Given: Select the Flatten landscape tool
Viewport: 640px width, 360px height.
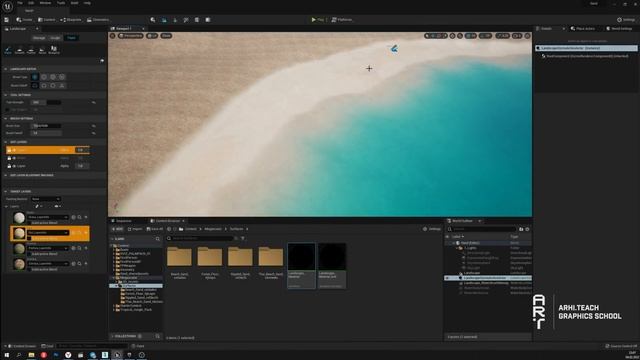Looking at the screenshot, I should 31,50.
